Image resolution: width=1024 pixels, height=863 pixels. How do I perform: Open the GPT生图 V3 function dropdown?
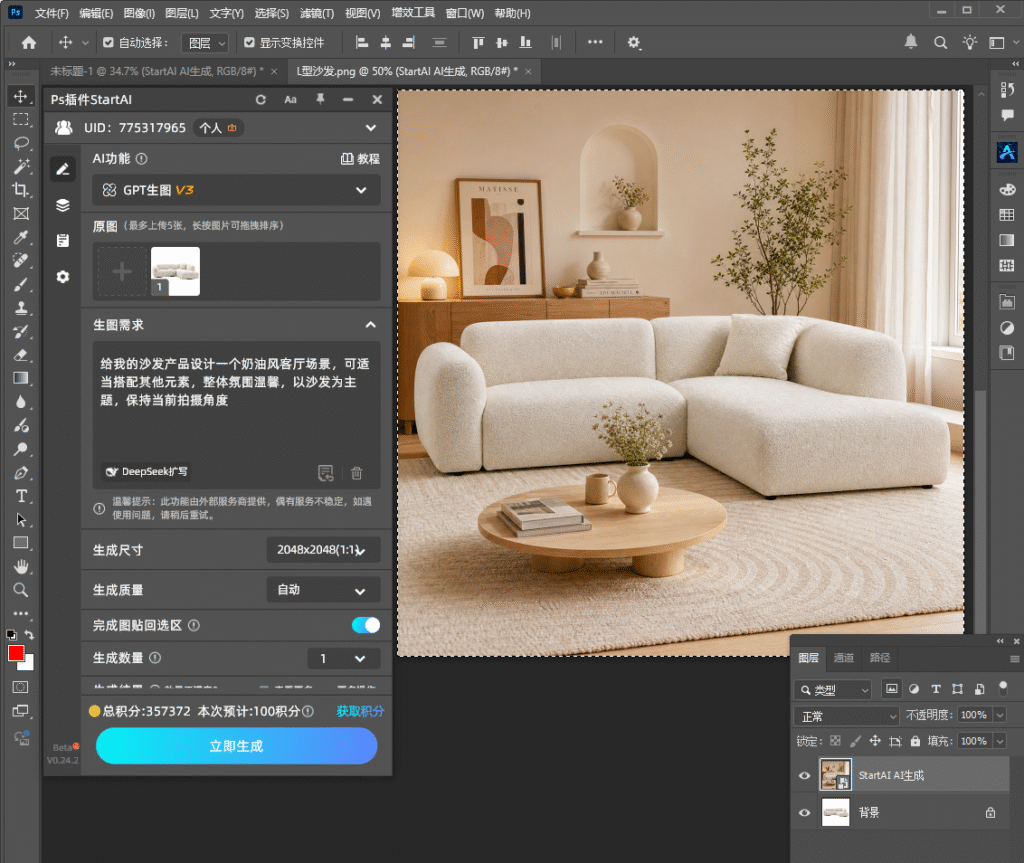[x=236, y=190]
